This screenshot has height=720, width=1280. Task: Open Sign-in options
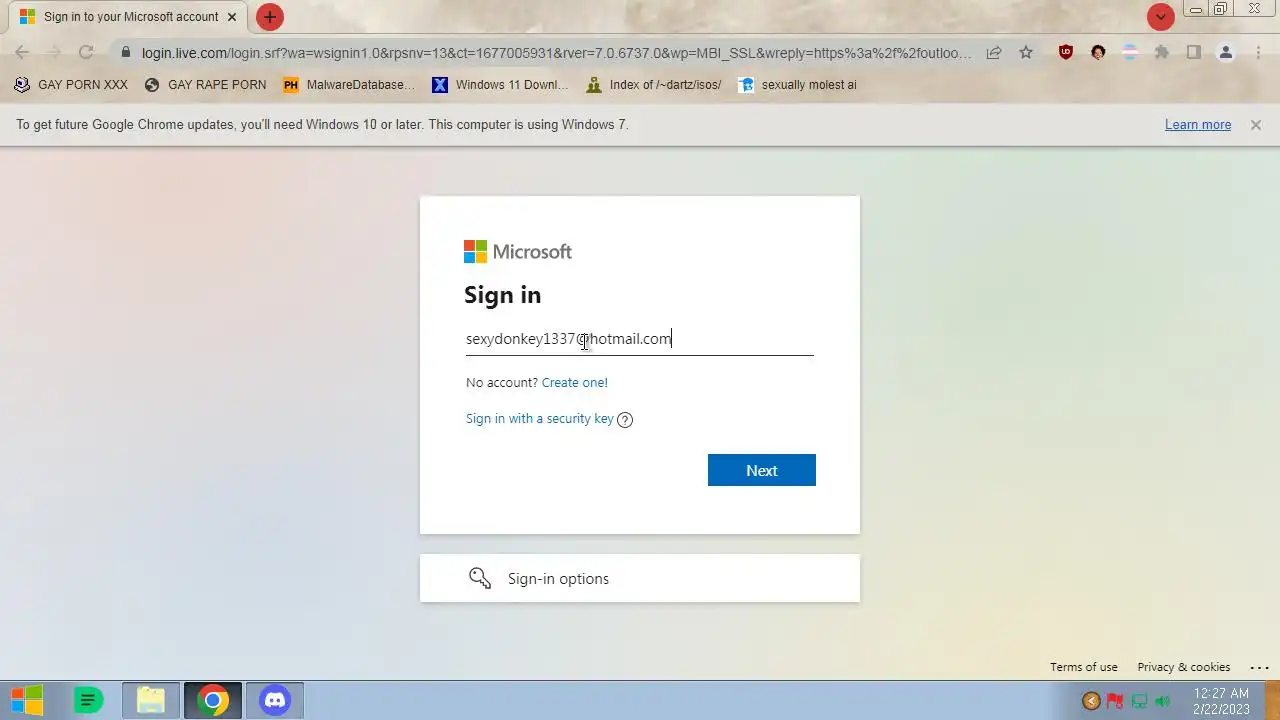[x=639, y=578]
